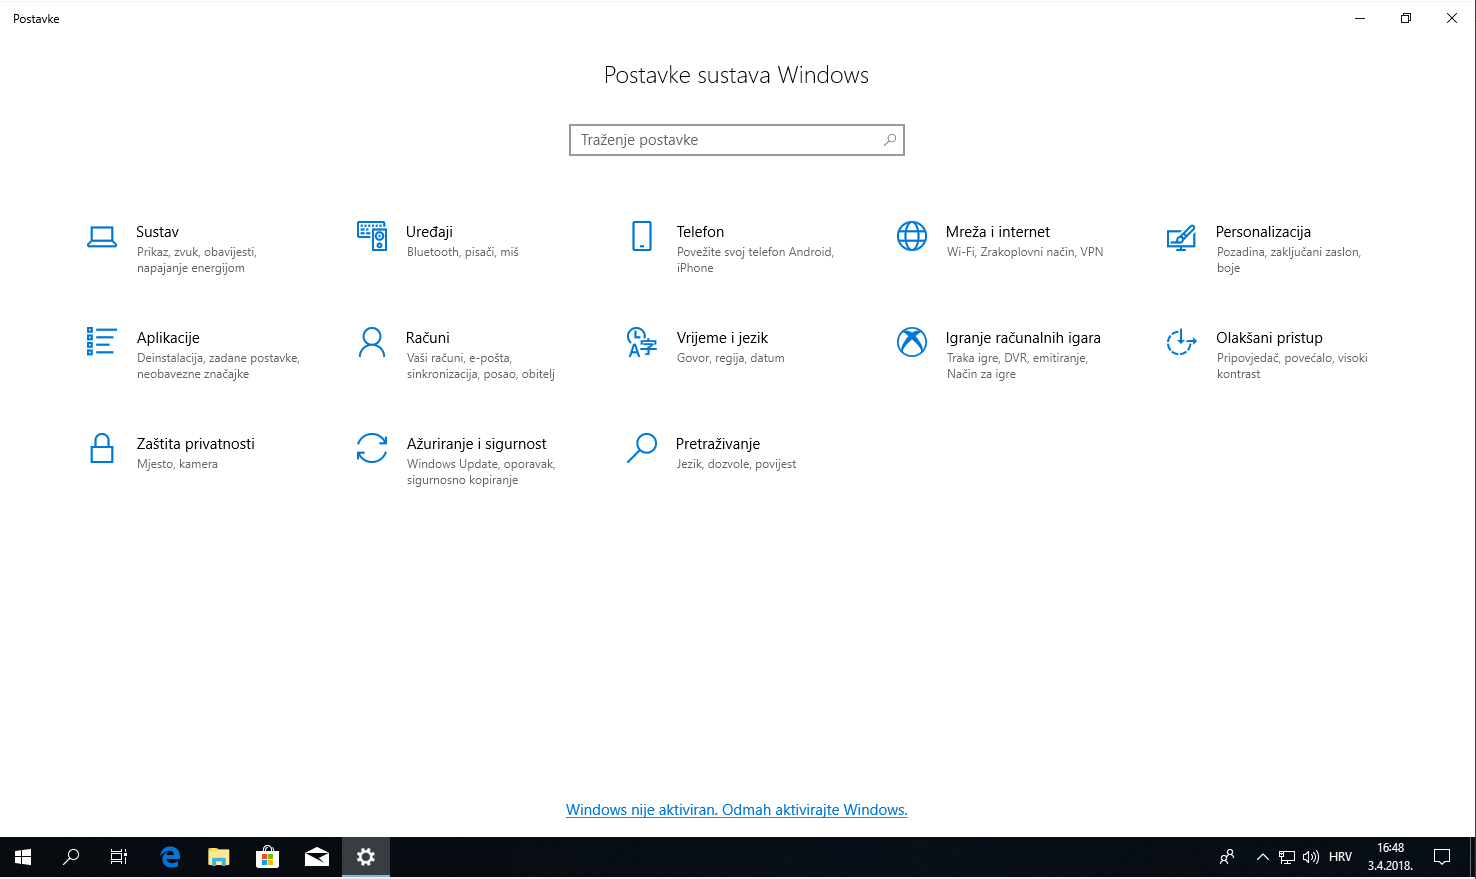The height and width of the screenshot is (879, 1476).
Task: Open the Računi person icon
Action: tap(372, 342)
